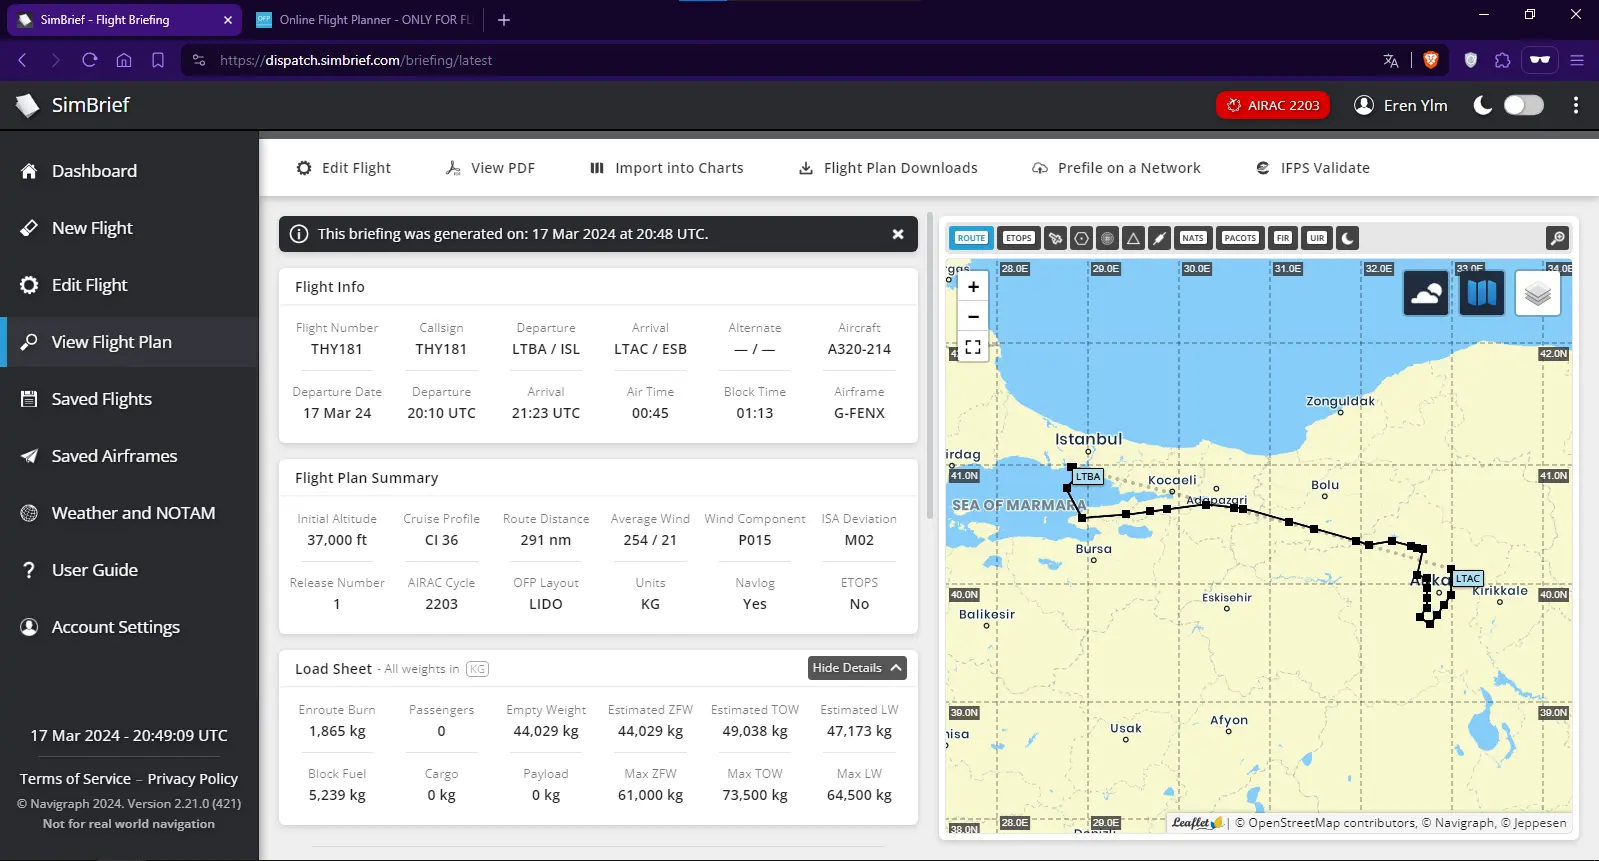Click the map search magnifier icon
The width and height of the screenshot is (1599, 861).
(x=1557, y=238)
